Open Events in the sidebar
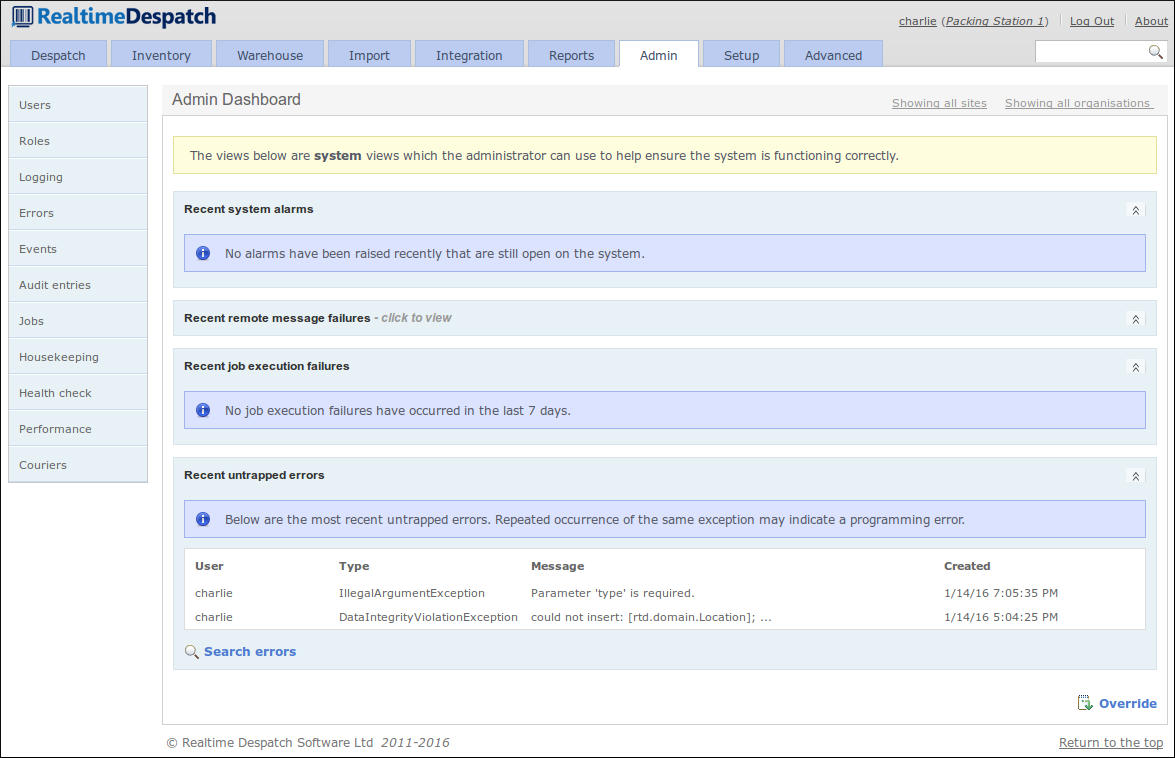1175x758 pixels. tap(78, 249)
